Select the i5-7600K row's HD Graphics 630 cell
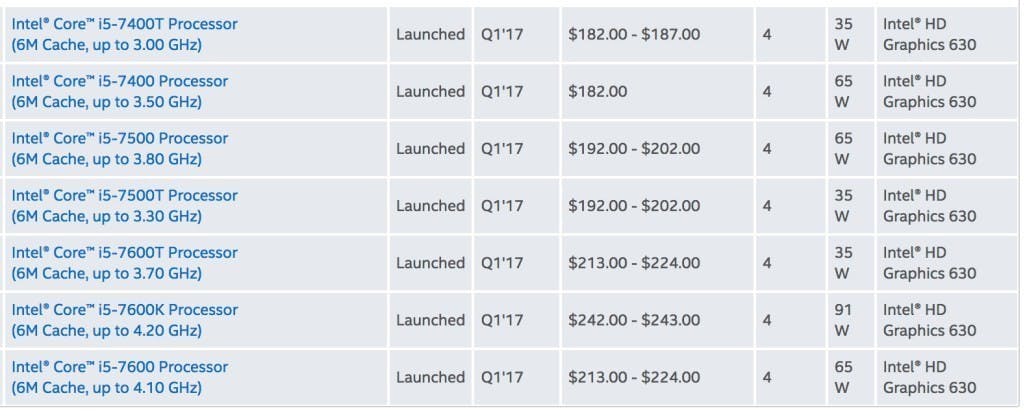The image size is (1024, 417). 929,320
